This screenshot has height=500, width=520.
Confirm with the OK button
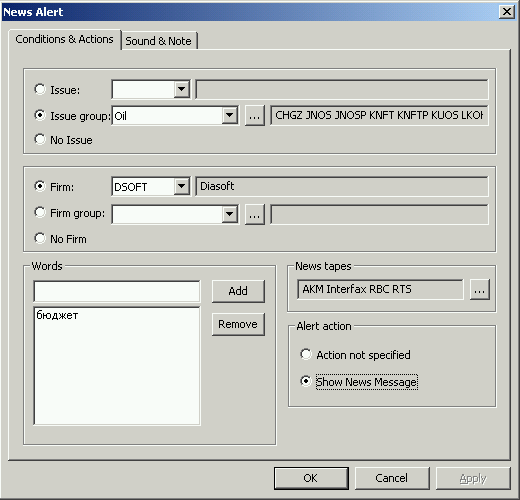pos(311,478)
